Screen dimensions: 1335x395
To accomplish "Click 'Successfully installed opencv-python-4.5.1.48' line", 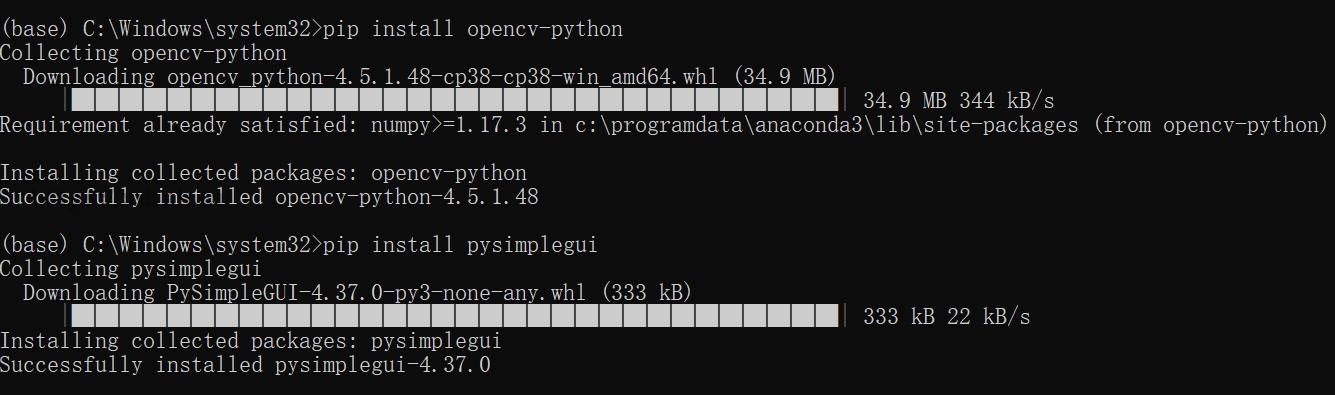I will tap(269, 197).
